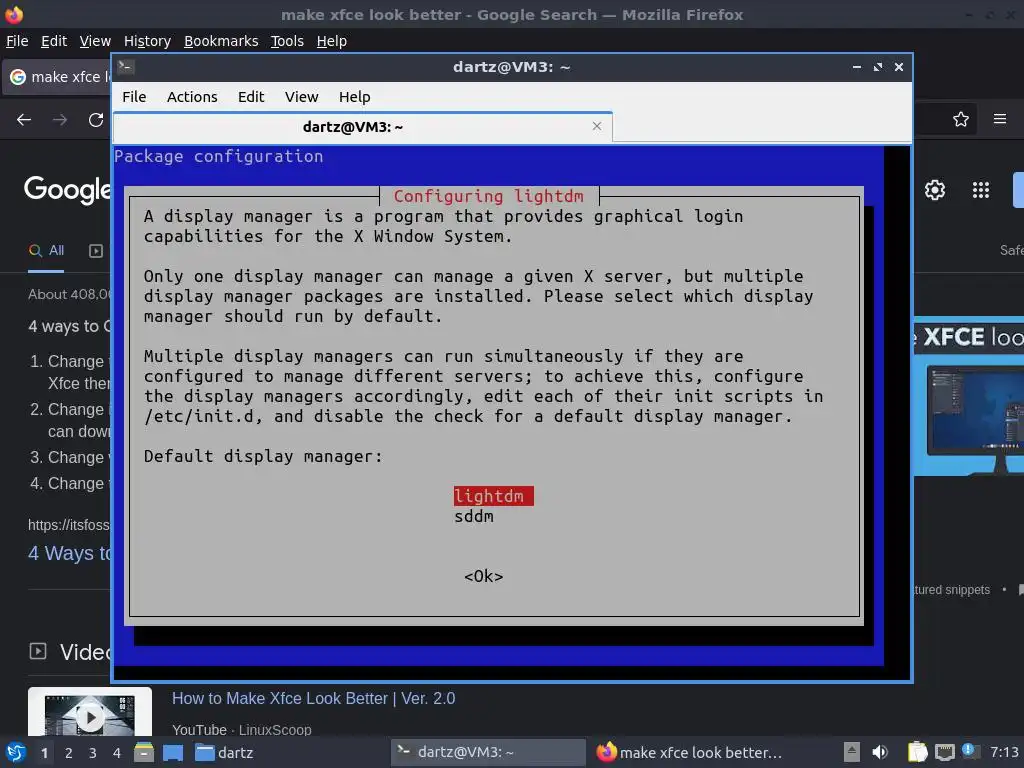1024x768 pixels.
Task: Switch to workspace 2 in the taskbar pager
Action: pos(69,753)
